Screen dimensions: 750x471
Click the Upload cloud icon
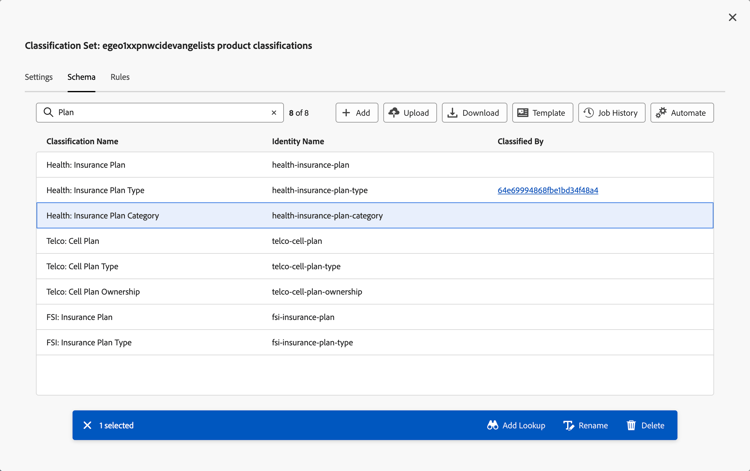394,113
